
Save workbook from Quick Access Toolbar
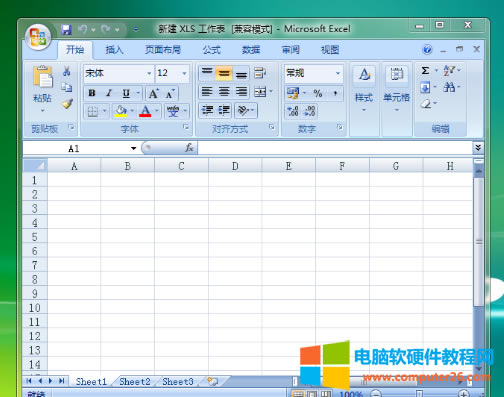66,30
